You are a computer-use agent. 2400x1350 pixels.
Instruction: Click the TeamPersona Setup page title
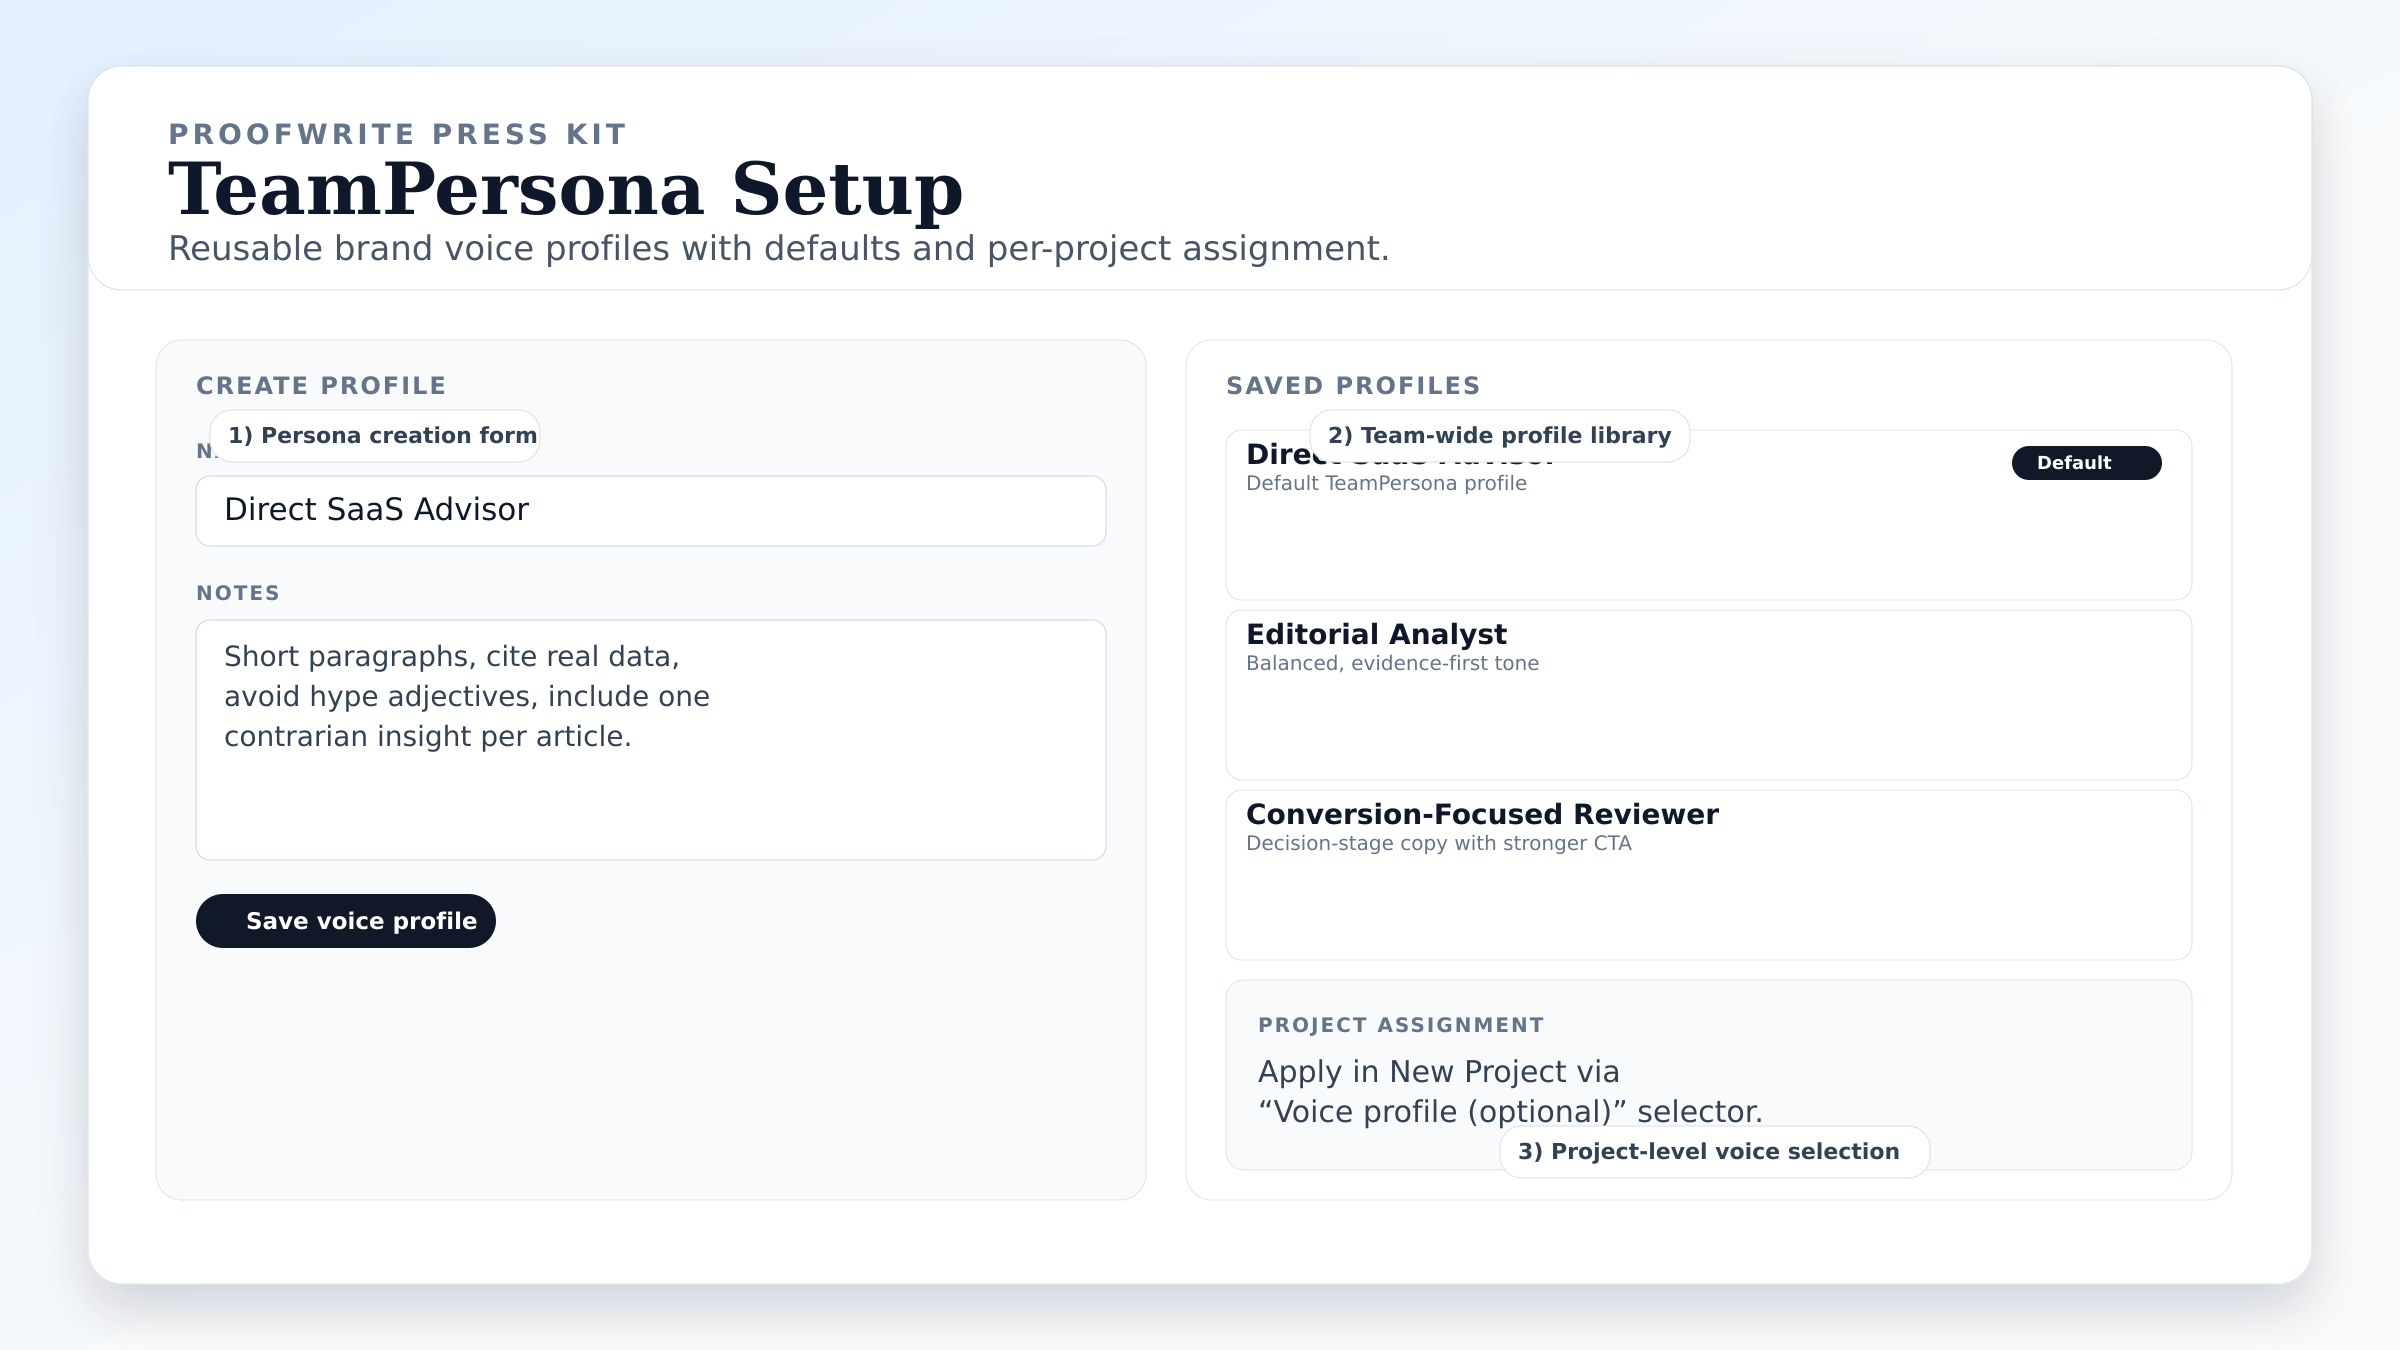(x=565, y=189)
